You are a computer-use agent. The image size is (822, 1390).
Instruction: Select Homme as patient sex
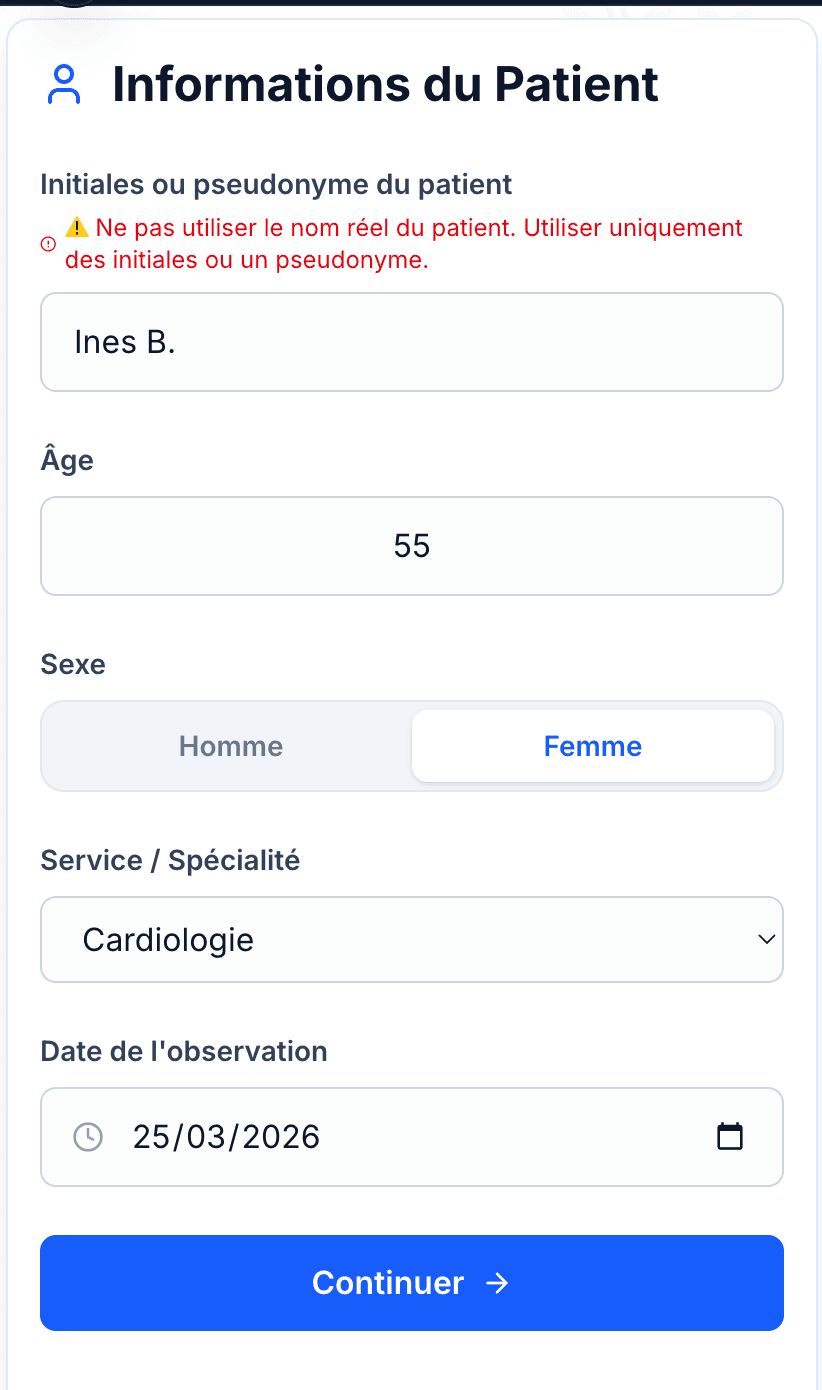230,746
